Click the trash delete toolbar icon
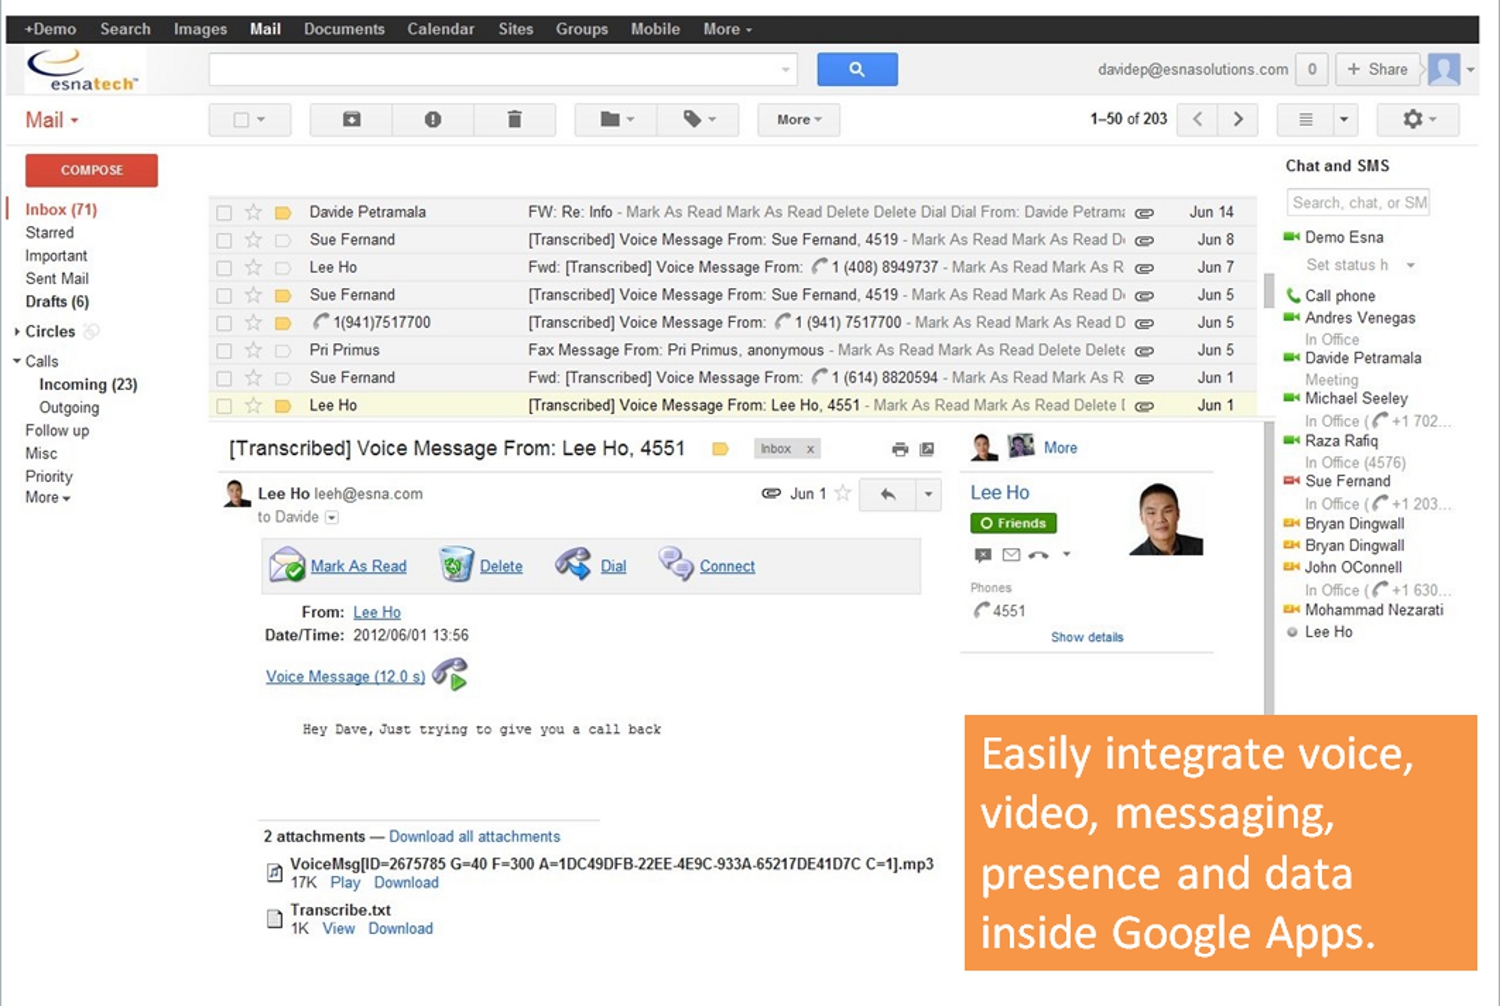Viewport: 1500px width, 1006px height. [x=514, y=119]
